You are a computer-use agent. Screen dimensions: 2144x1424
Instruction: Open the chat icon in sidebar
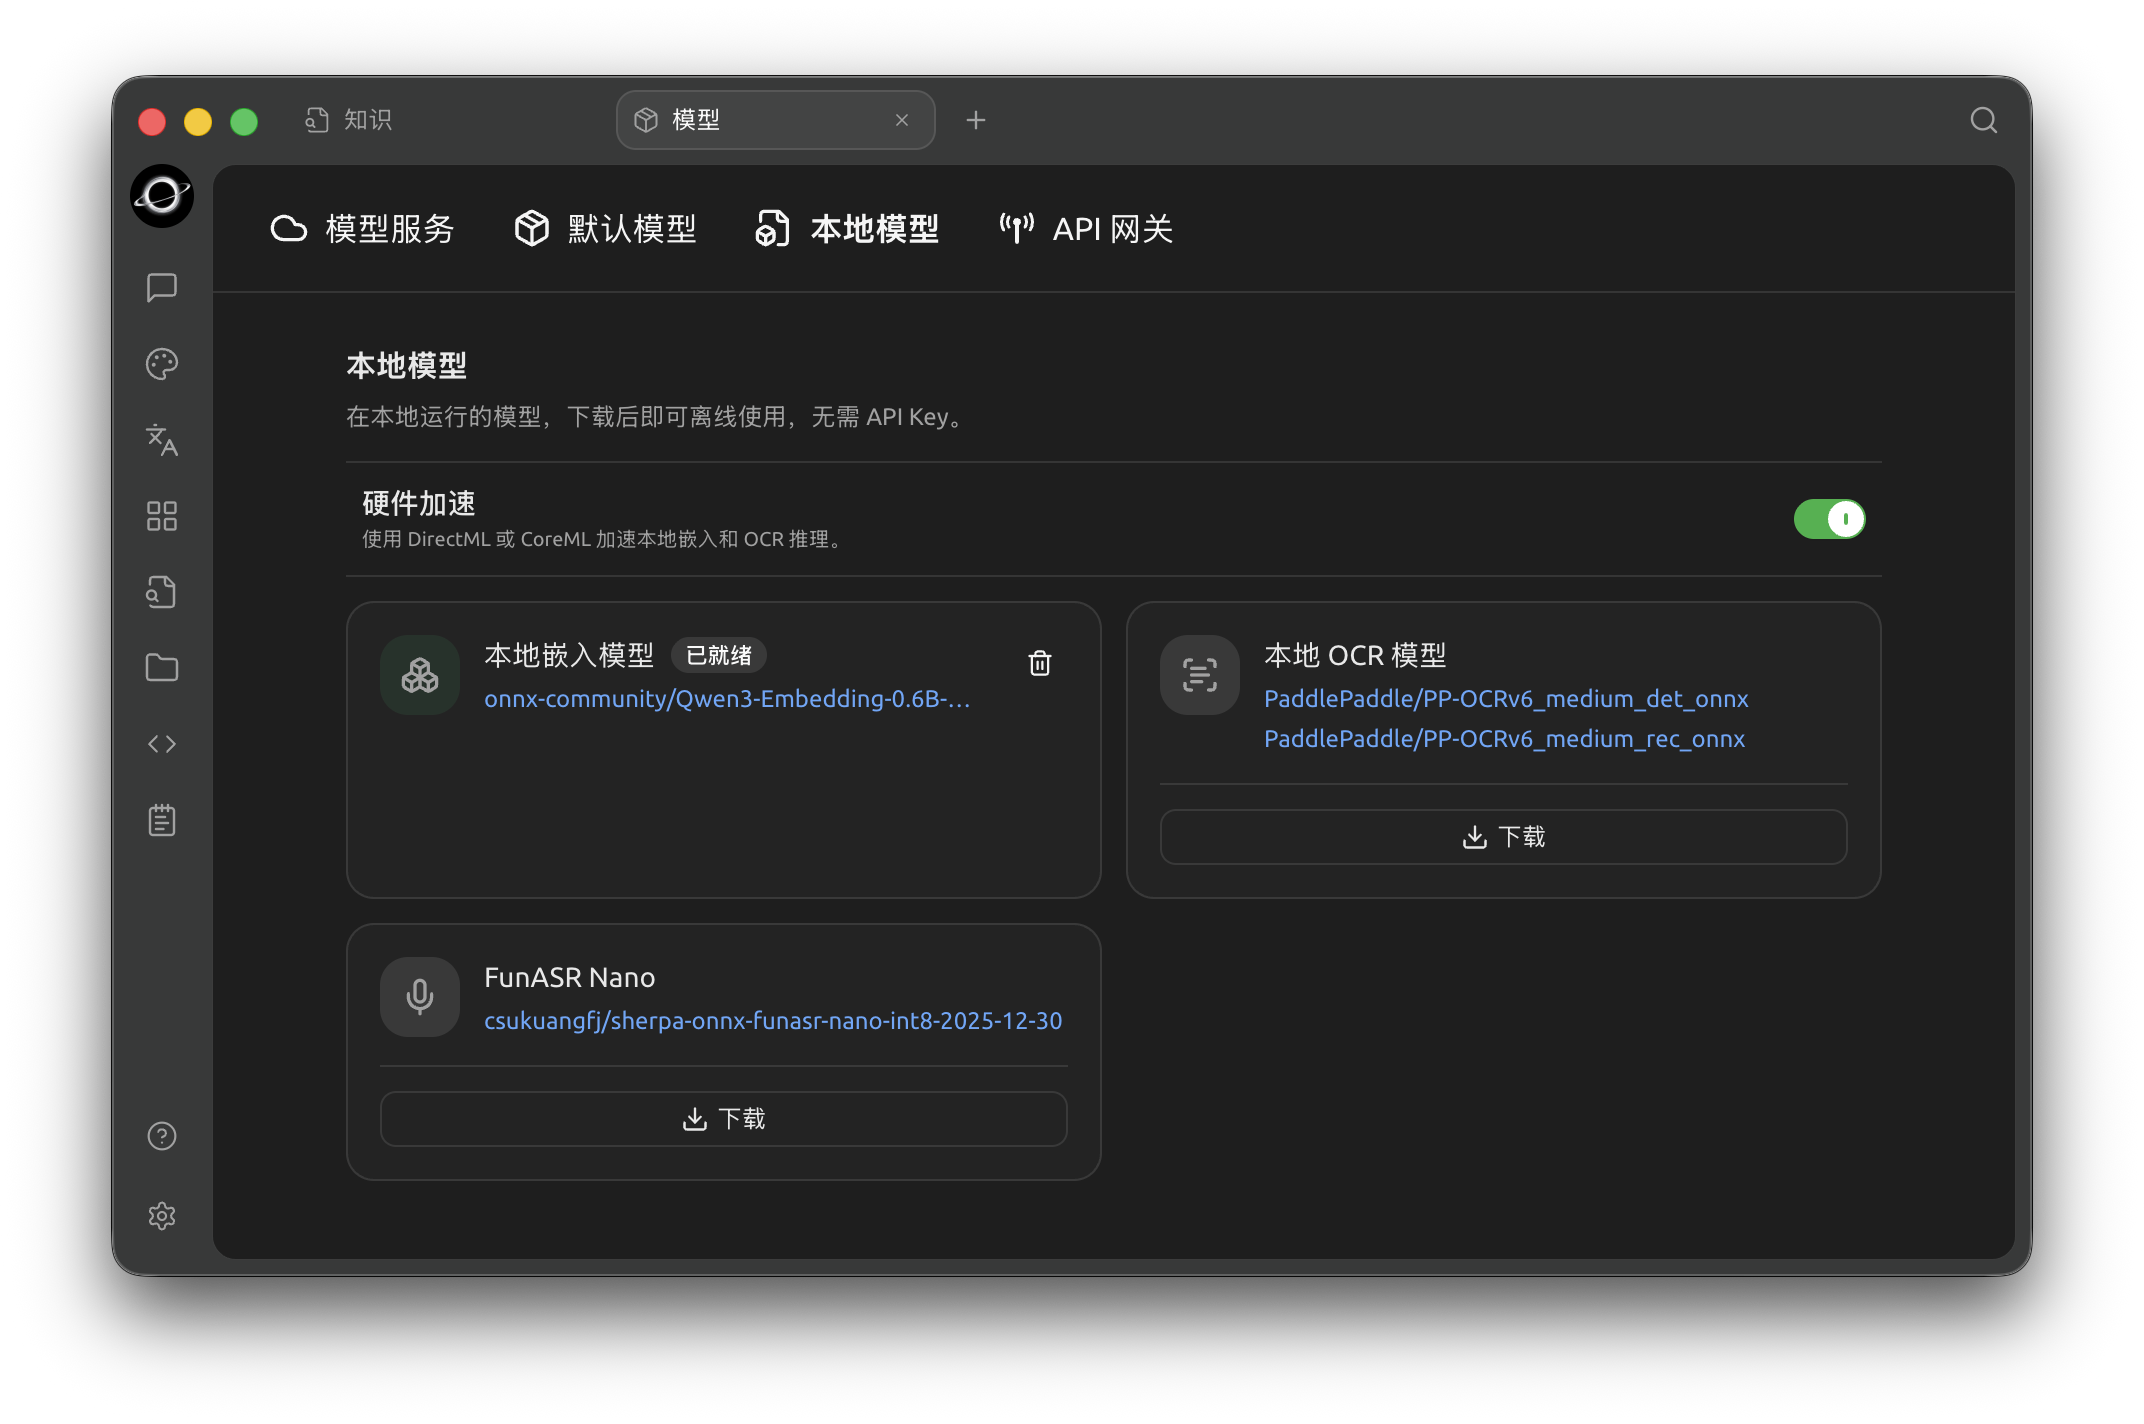162,288
